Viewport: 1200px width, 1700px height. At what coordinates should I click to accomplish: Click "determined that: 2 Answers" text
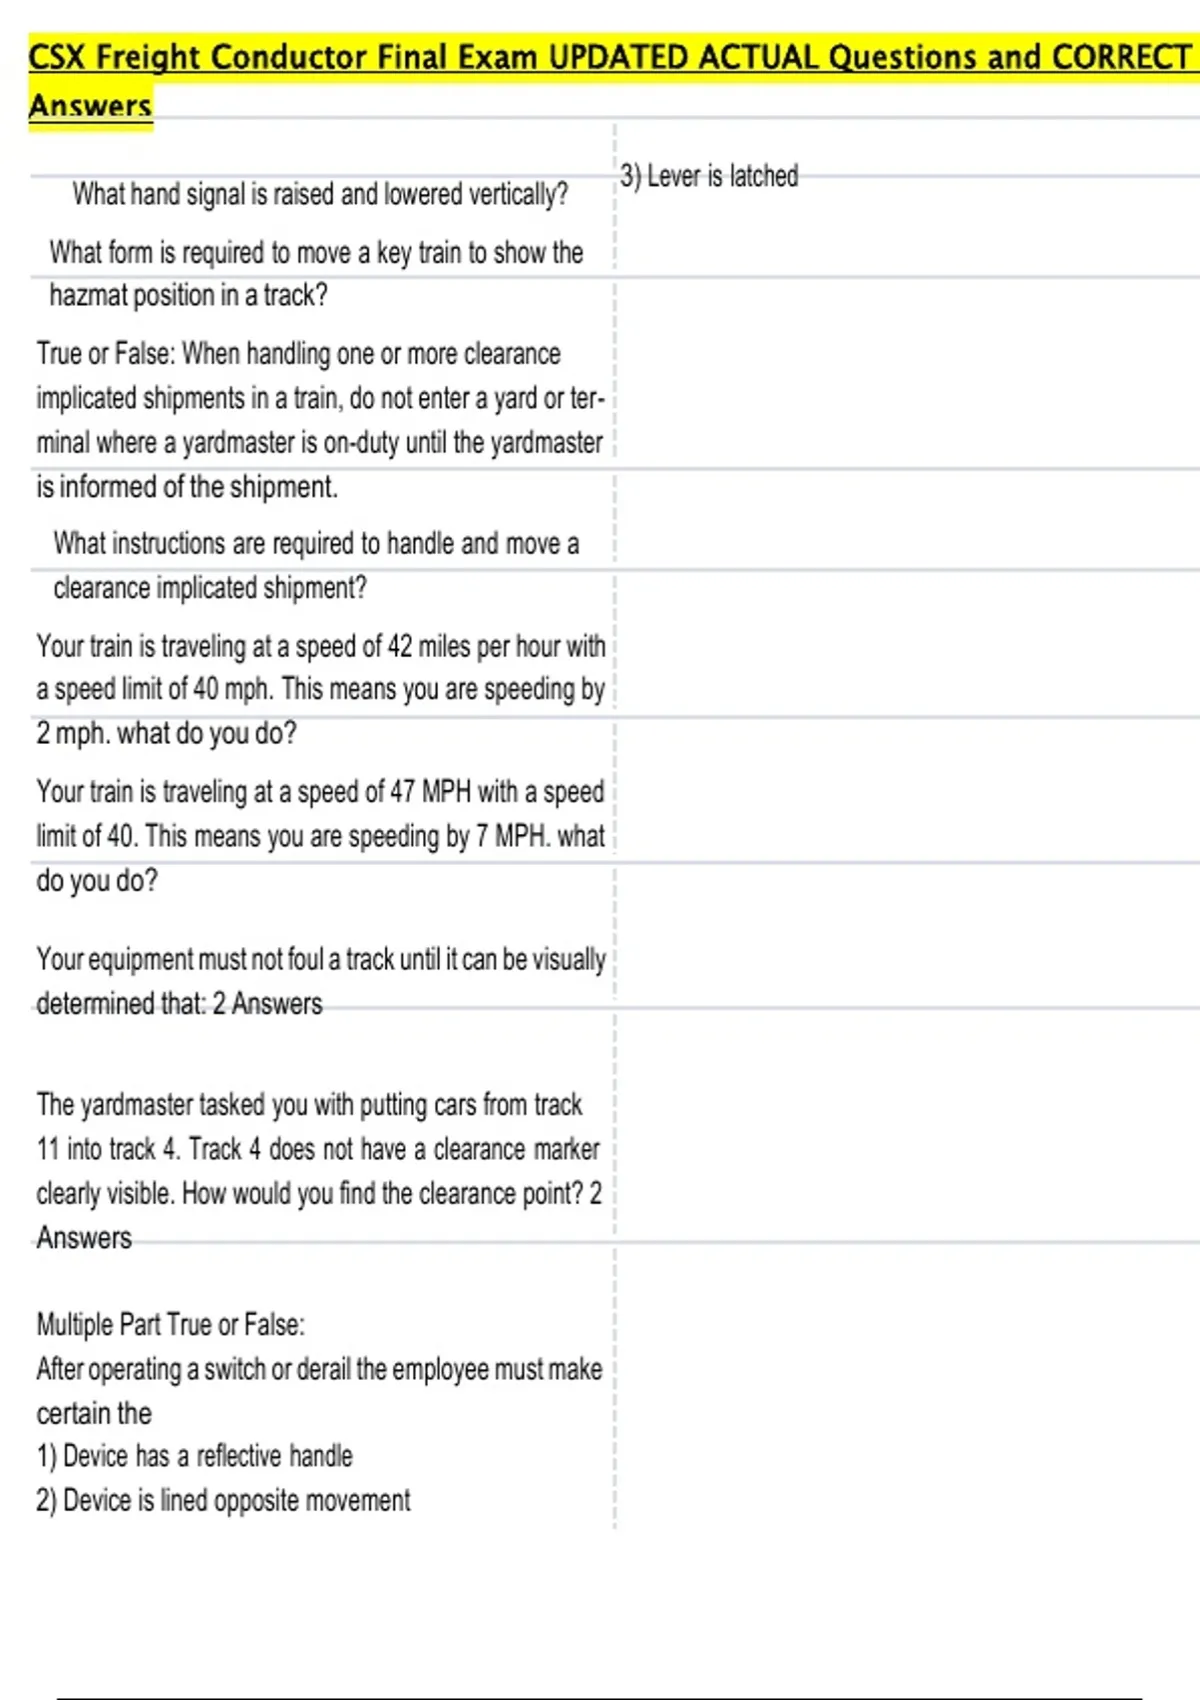click(x=180, y=1003)
